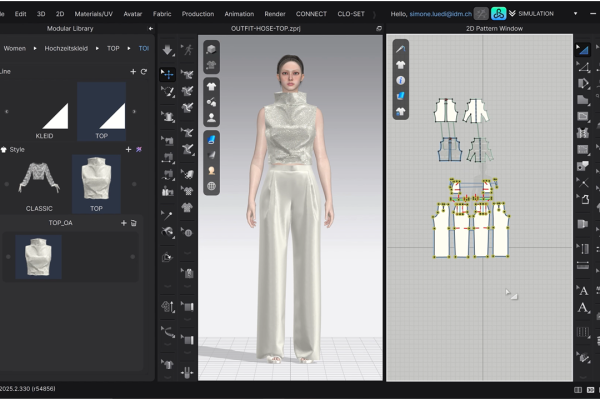Toggle the garment show t-shirt icon in 3D view
The height and width of the screenshot is (400, 600).
(x=211, y=87)
